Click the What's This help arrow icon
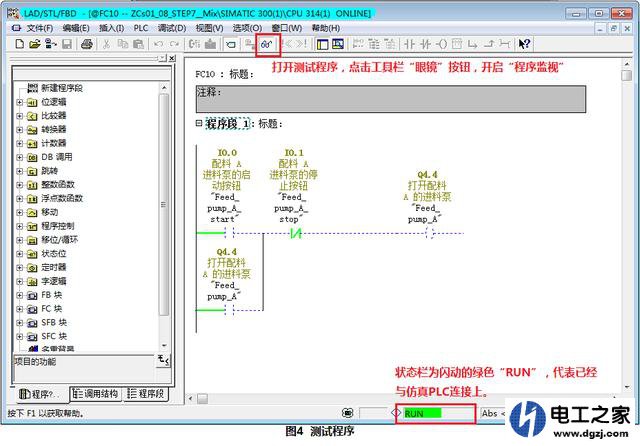This screenshot has height=446, width=640. pos(524,44)
